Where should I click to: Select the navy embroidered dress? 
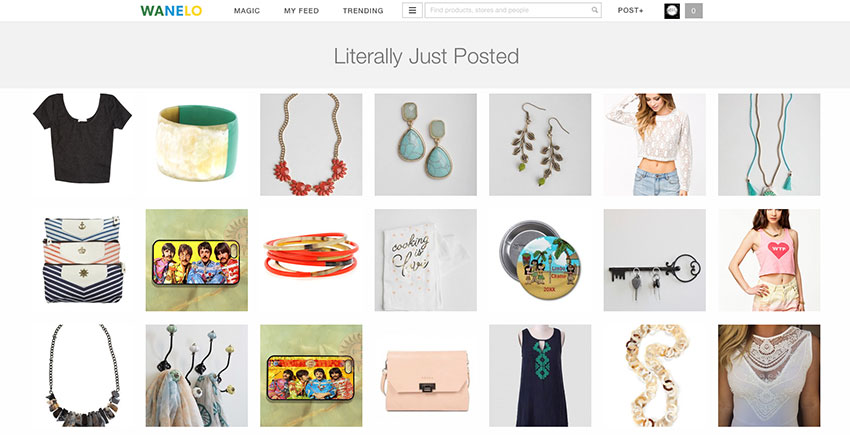click(540, 375)
